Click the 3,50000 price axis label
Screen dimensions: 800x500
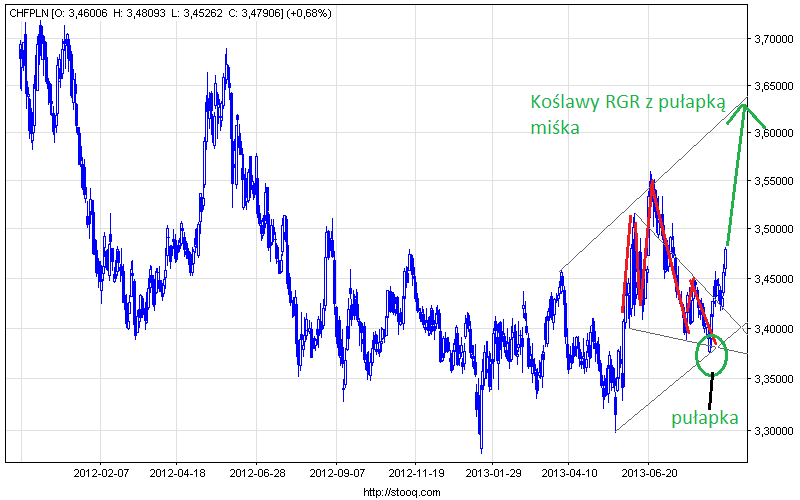(773, 229)
